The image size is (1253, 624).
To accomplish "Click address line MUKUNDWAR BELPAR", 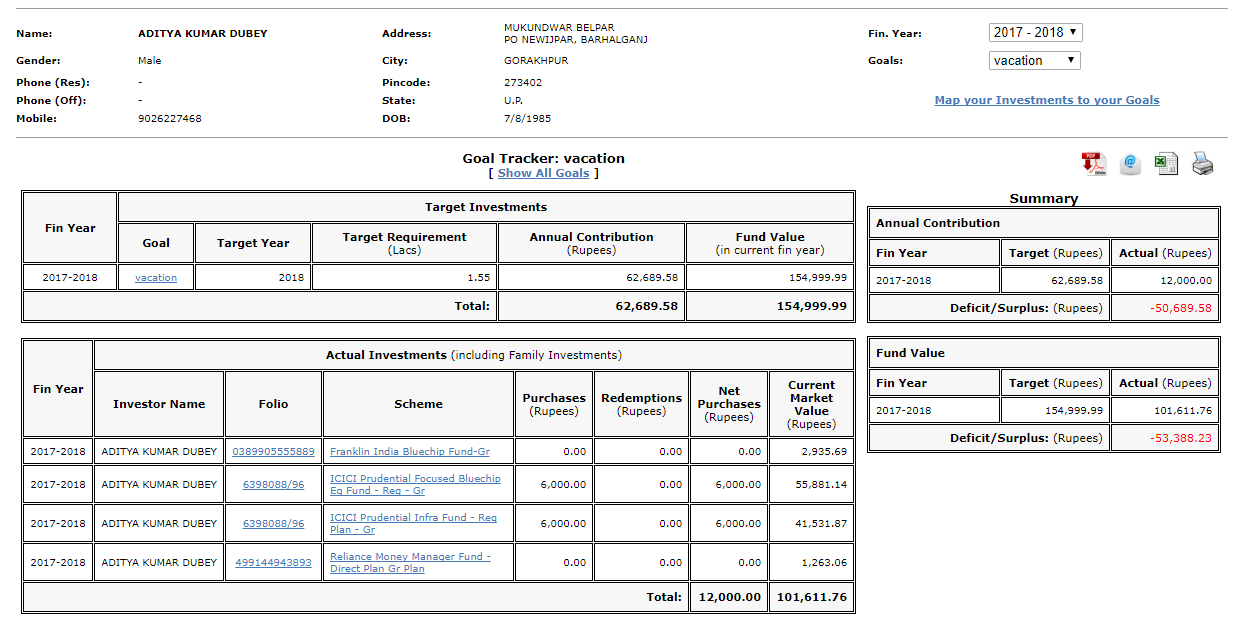I will pos(559,27).
